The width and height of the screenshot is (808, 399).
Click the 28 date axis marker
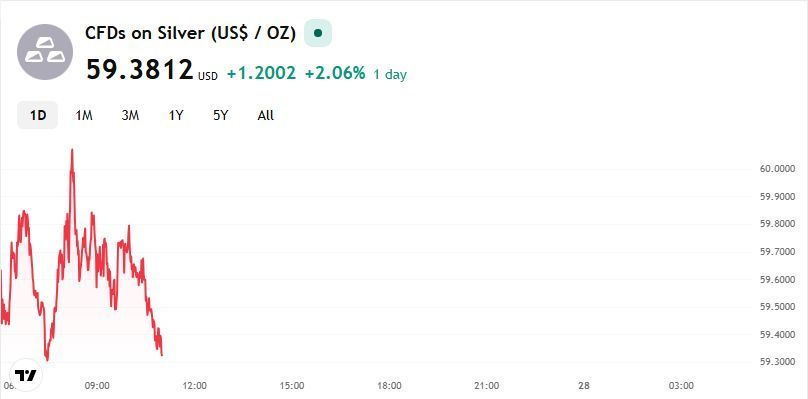point(583,385)
